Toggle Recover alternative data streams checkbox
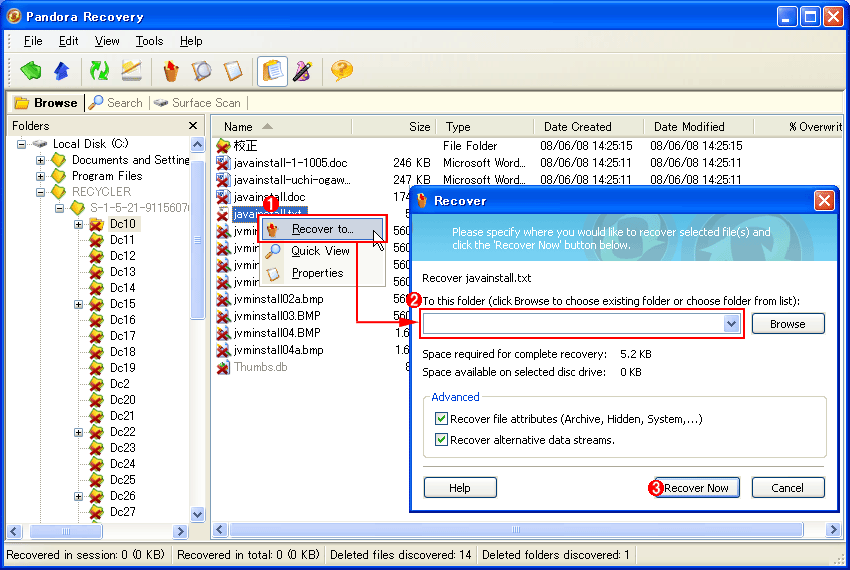Screen dimensions: 850x570 click(441, 440)
